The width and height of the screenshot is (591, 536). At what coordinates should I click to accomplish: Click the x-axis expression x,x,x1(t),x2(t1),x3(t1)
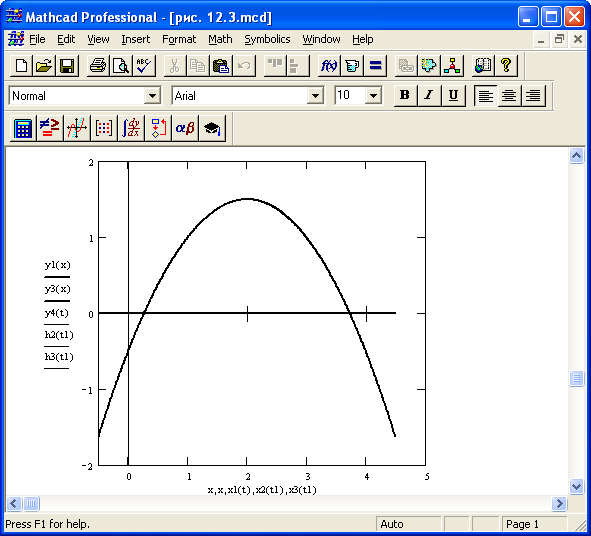[262, 490]
